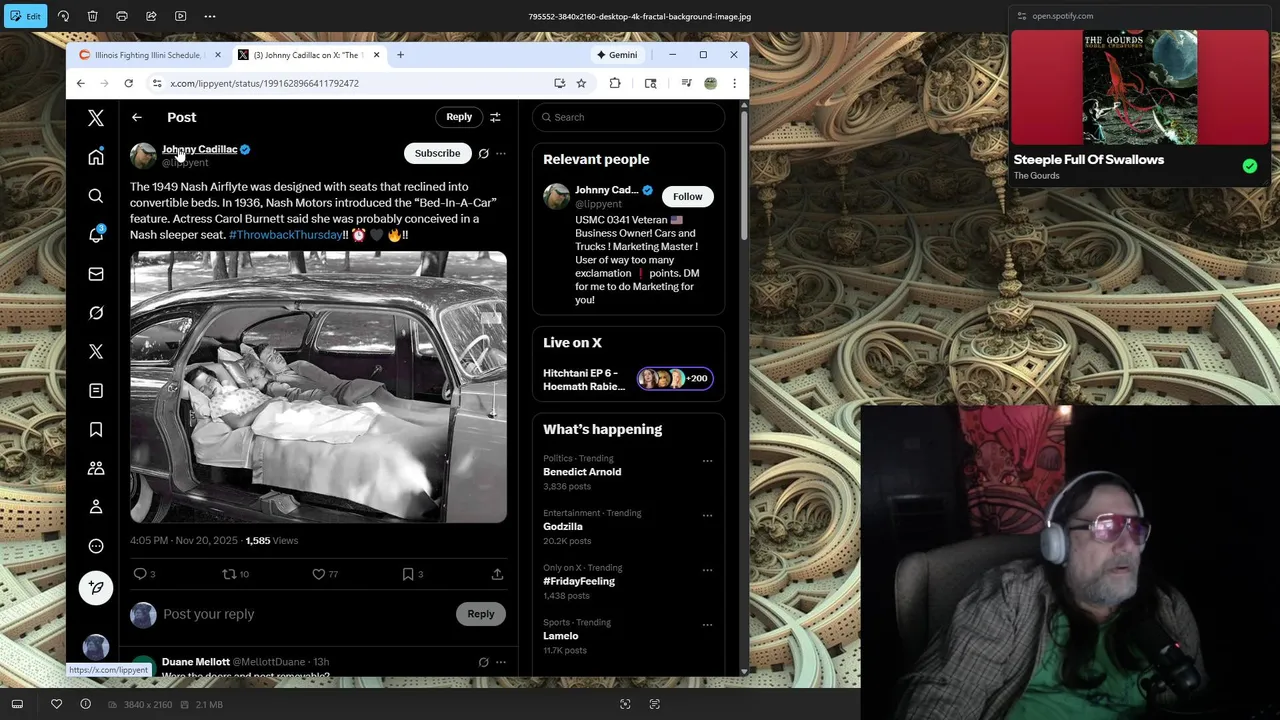This screenshot has height=720, width=1280.
Task: Click Grok explain icon beside Subscribe
Action: 483,154
